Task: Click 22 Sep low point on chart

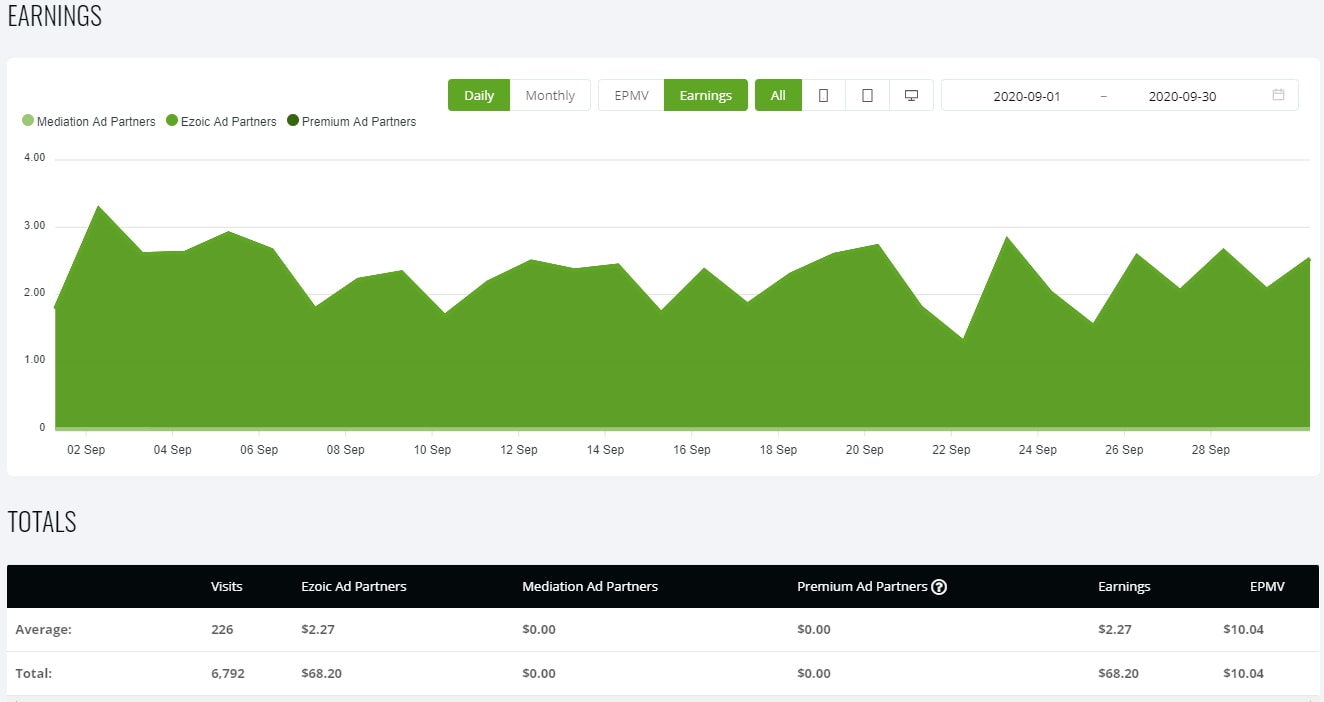Action: [963, 338]
